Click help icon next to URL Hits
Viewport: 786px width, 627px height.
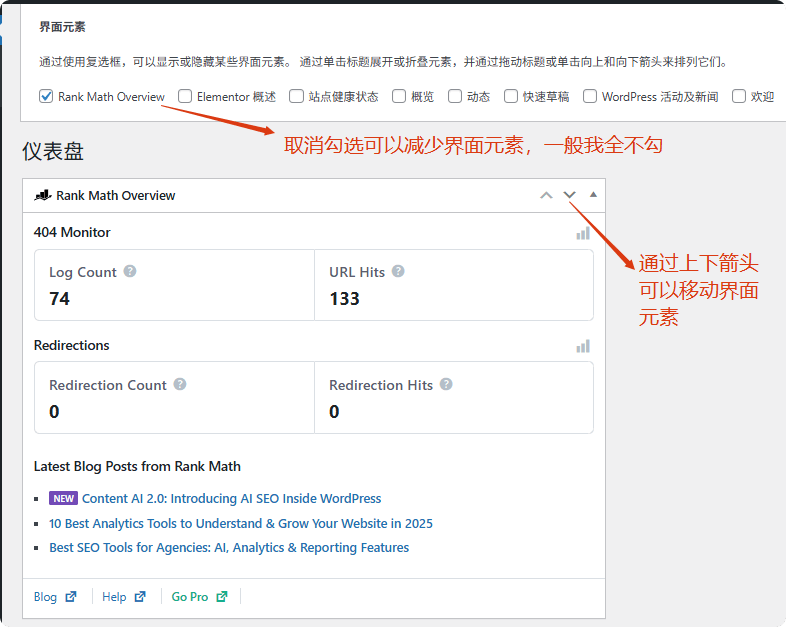(398, 271)
